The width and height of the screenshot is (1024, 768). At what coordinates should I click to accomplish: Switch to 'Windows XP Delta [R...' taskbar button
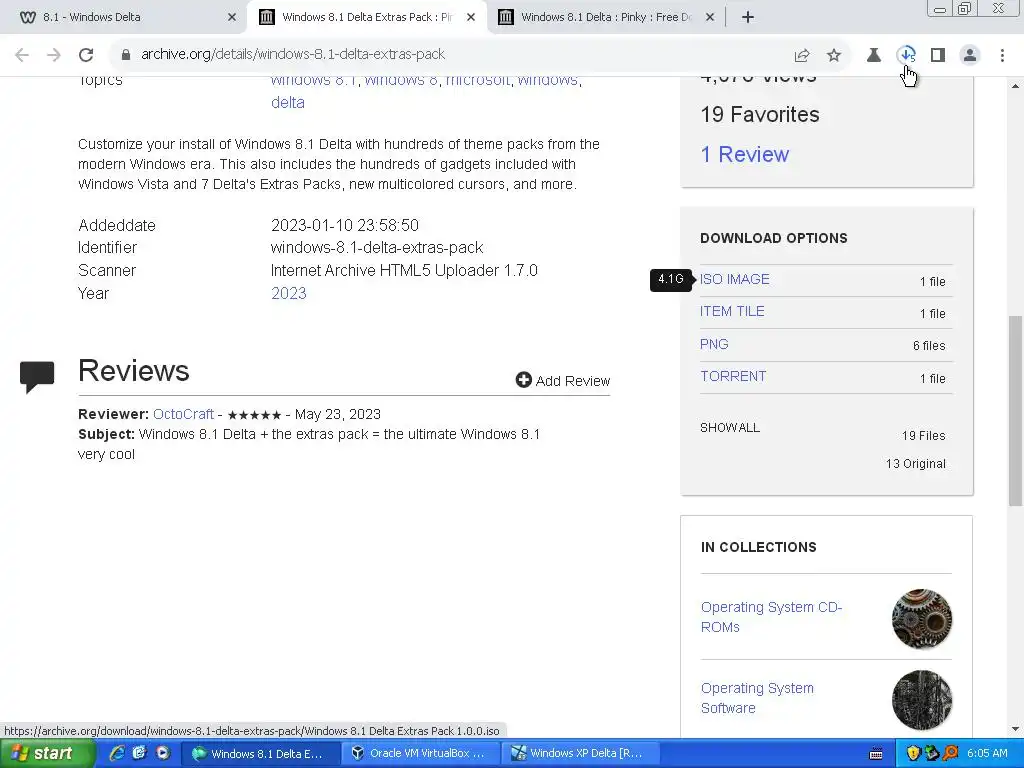[x=581, y=753]
